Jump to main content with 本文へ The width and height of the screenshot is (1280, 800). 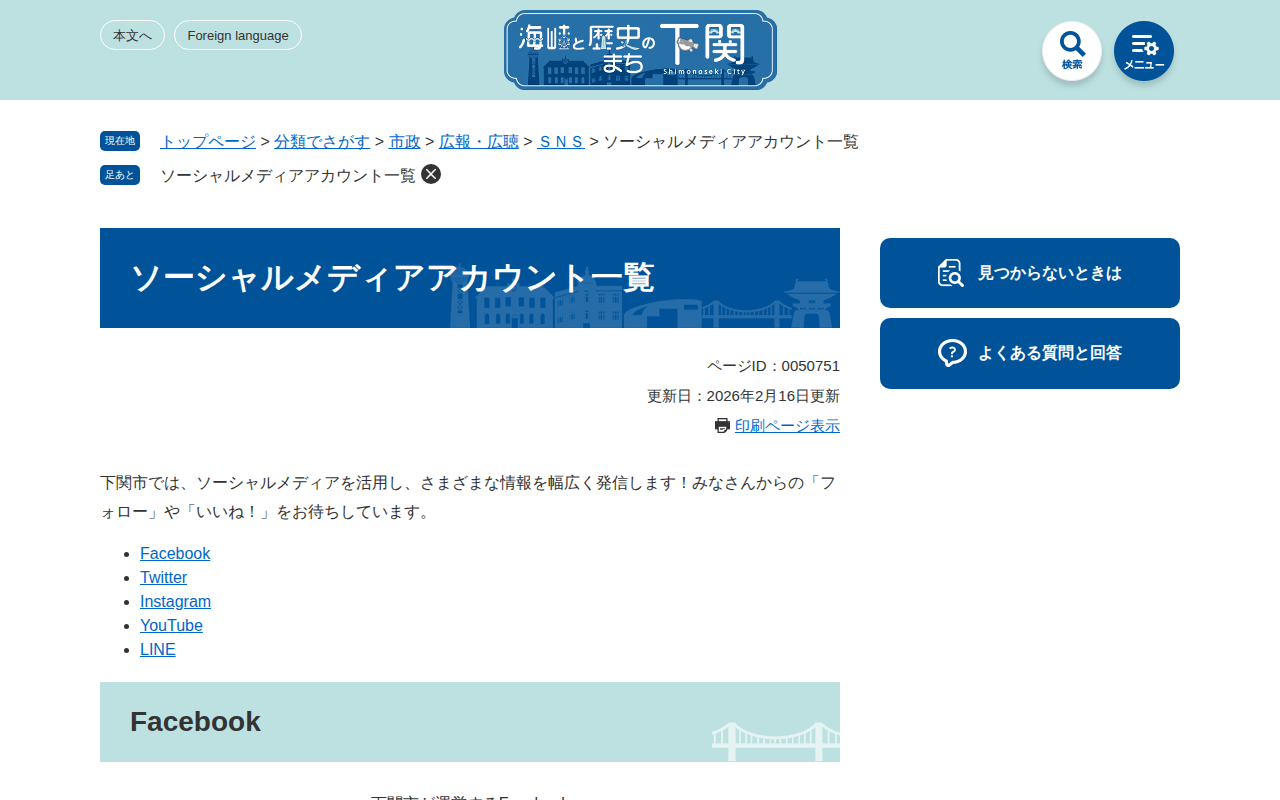click(132, 35)
